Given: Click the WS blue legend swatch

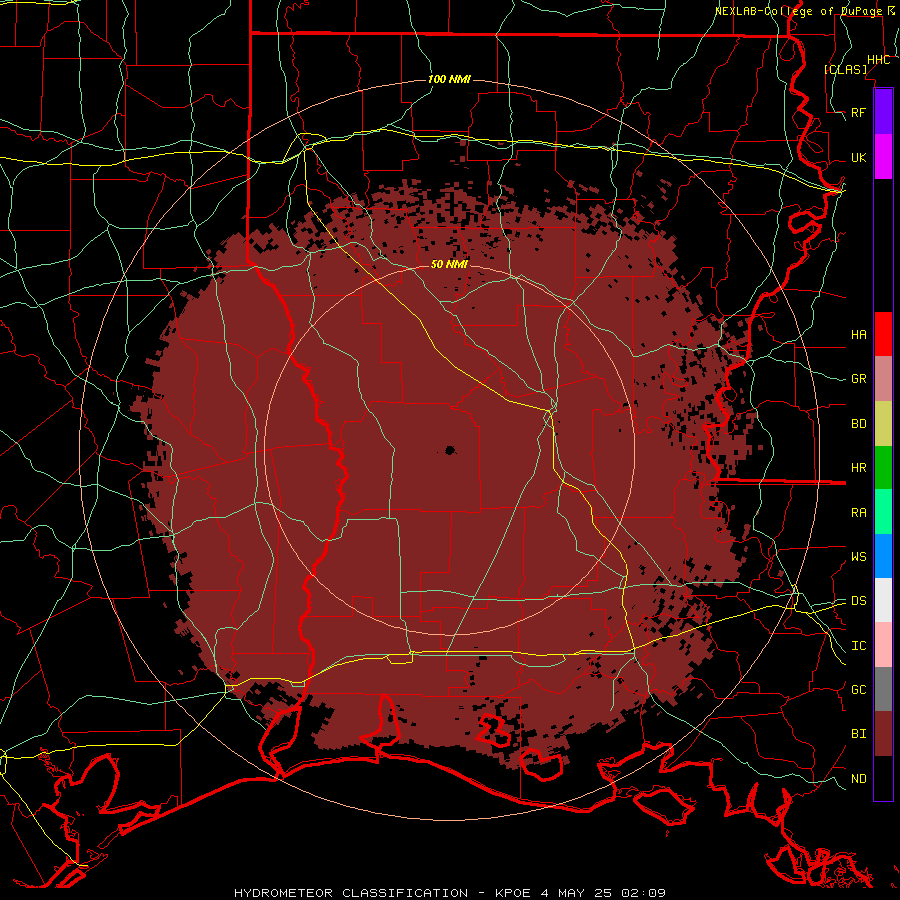Looking at the screenshot, I should click(x=883, y=556).
